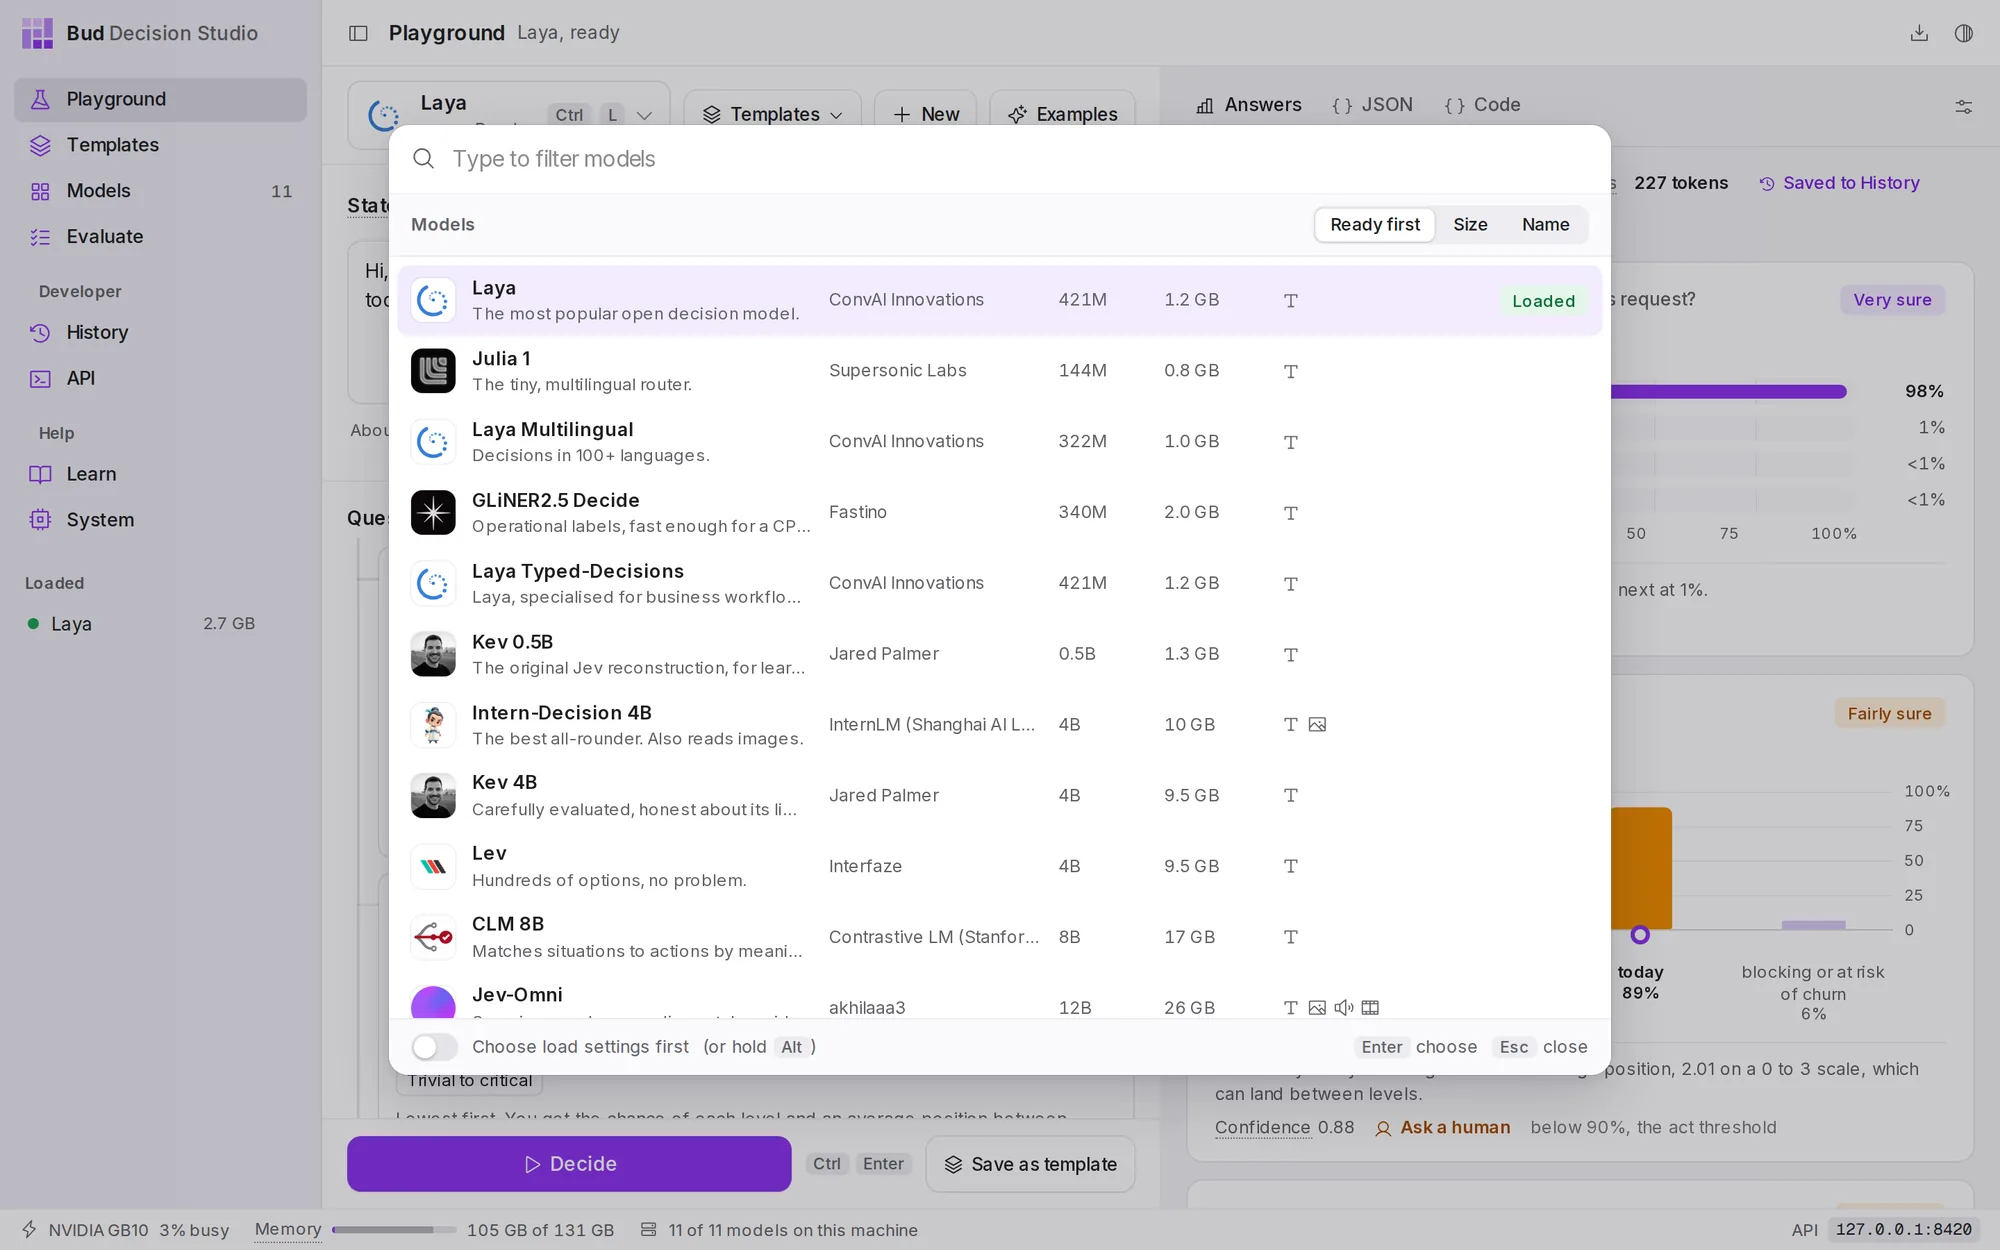
Task: Click loaded Laya entry in sidebar
Action: tap(142, 624)
